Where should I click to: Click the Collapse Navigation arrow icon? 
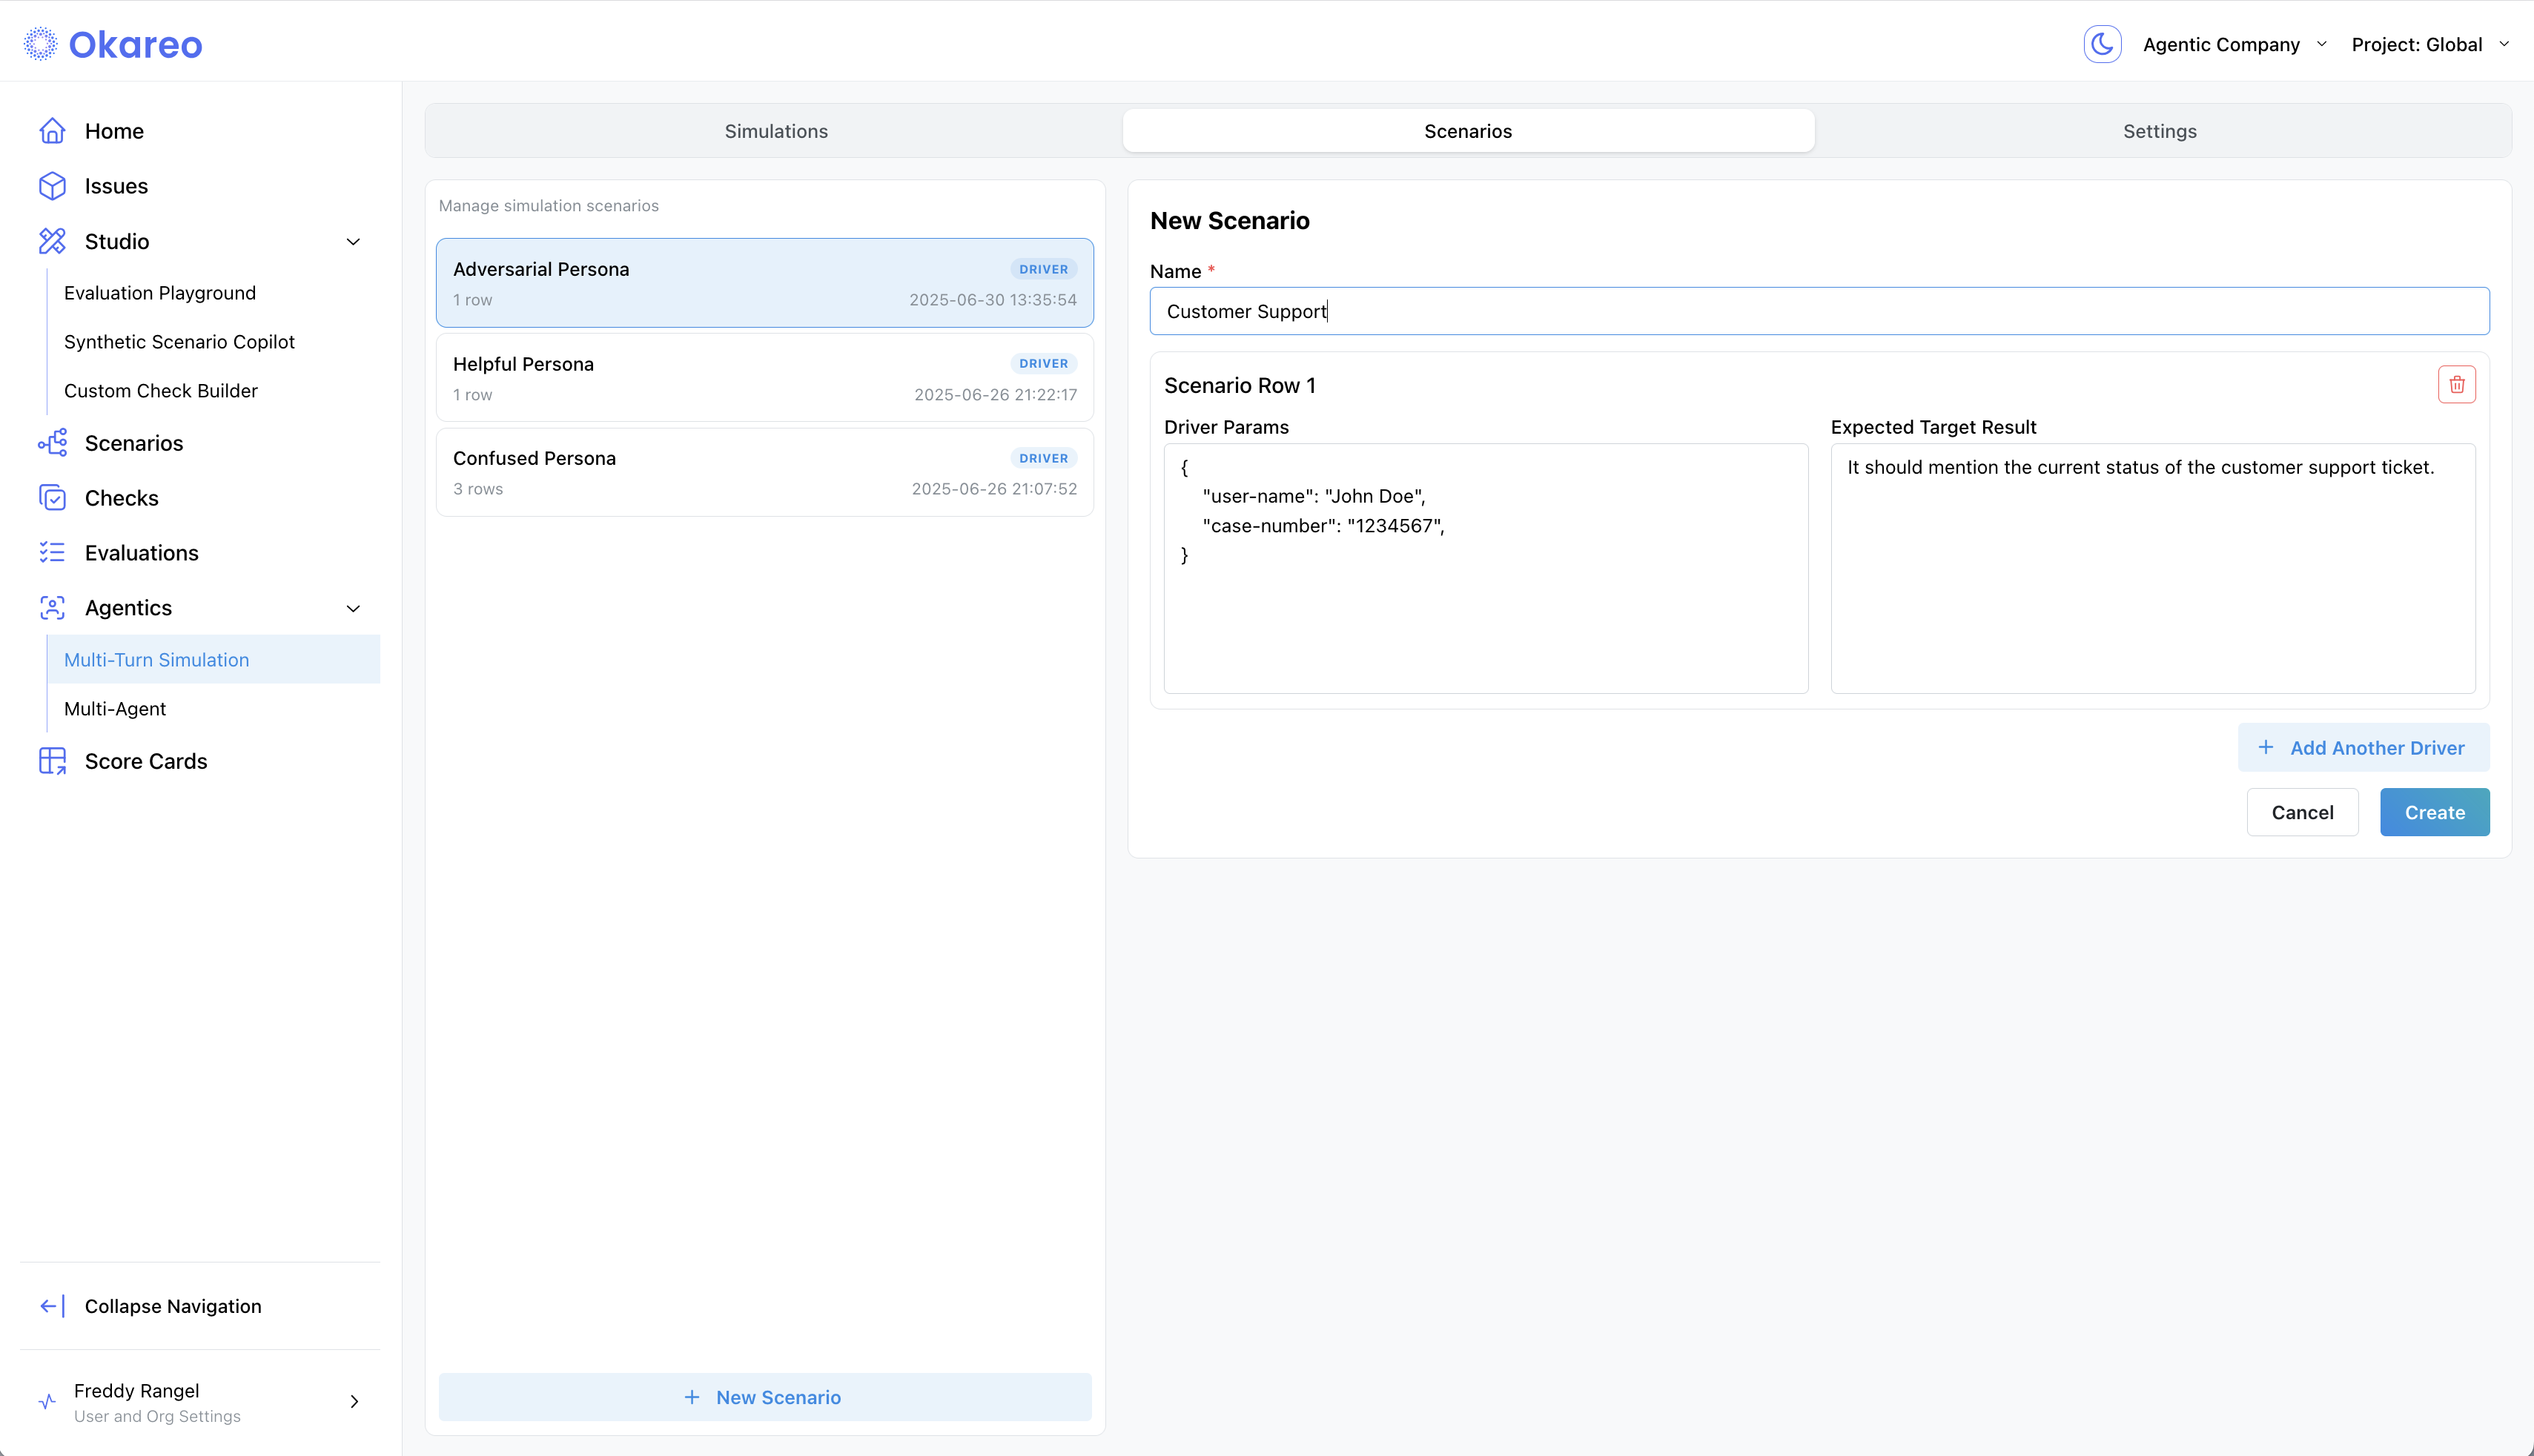pyautogui.click(x=52, y=1306)
